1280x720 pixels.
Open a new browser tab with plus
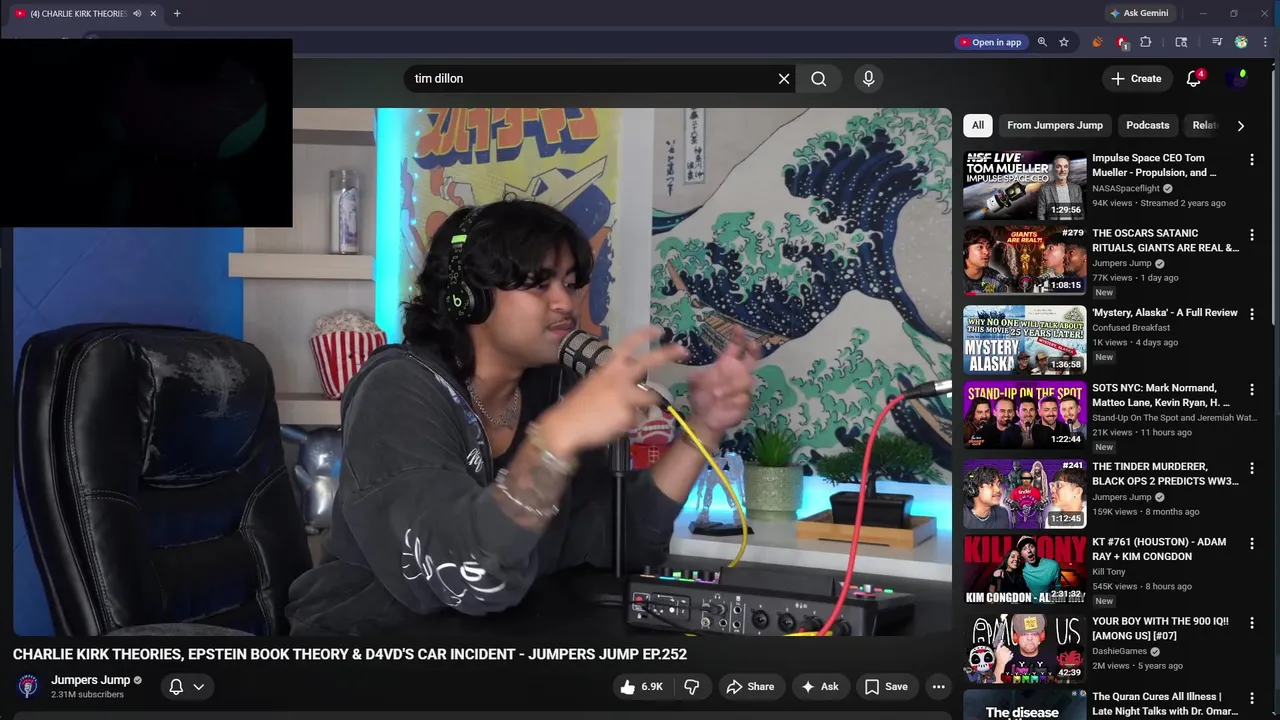177,14
